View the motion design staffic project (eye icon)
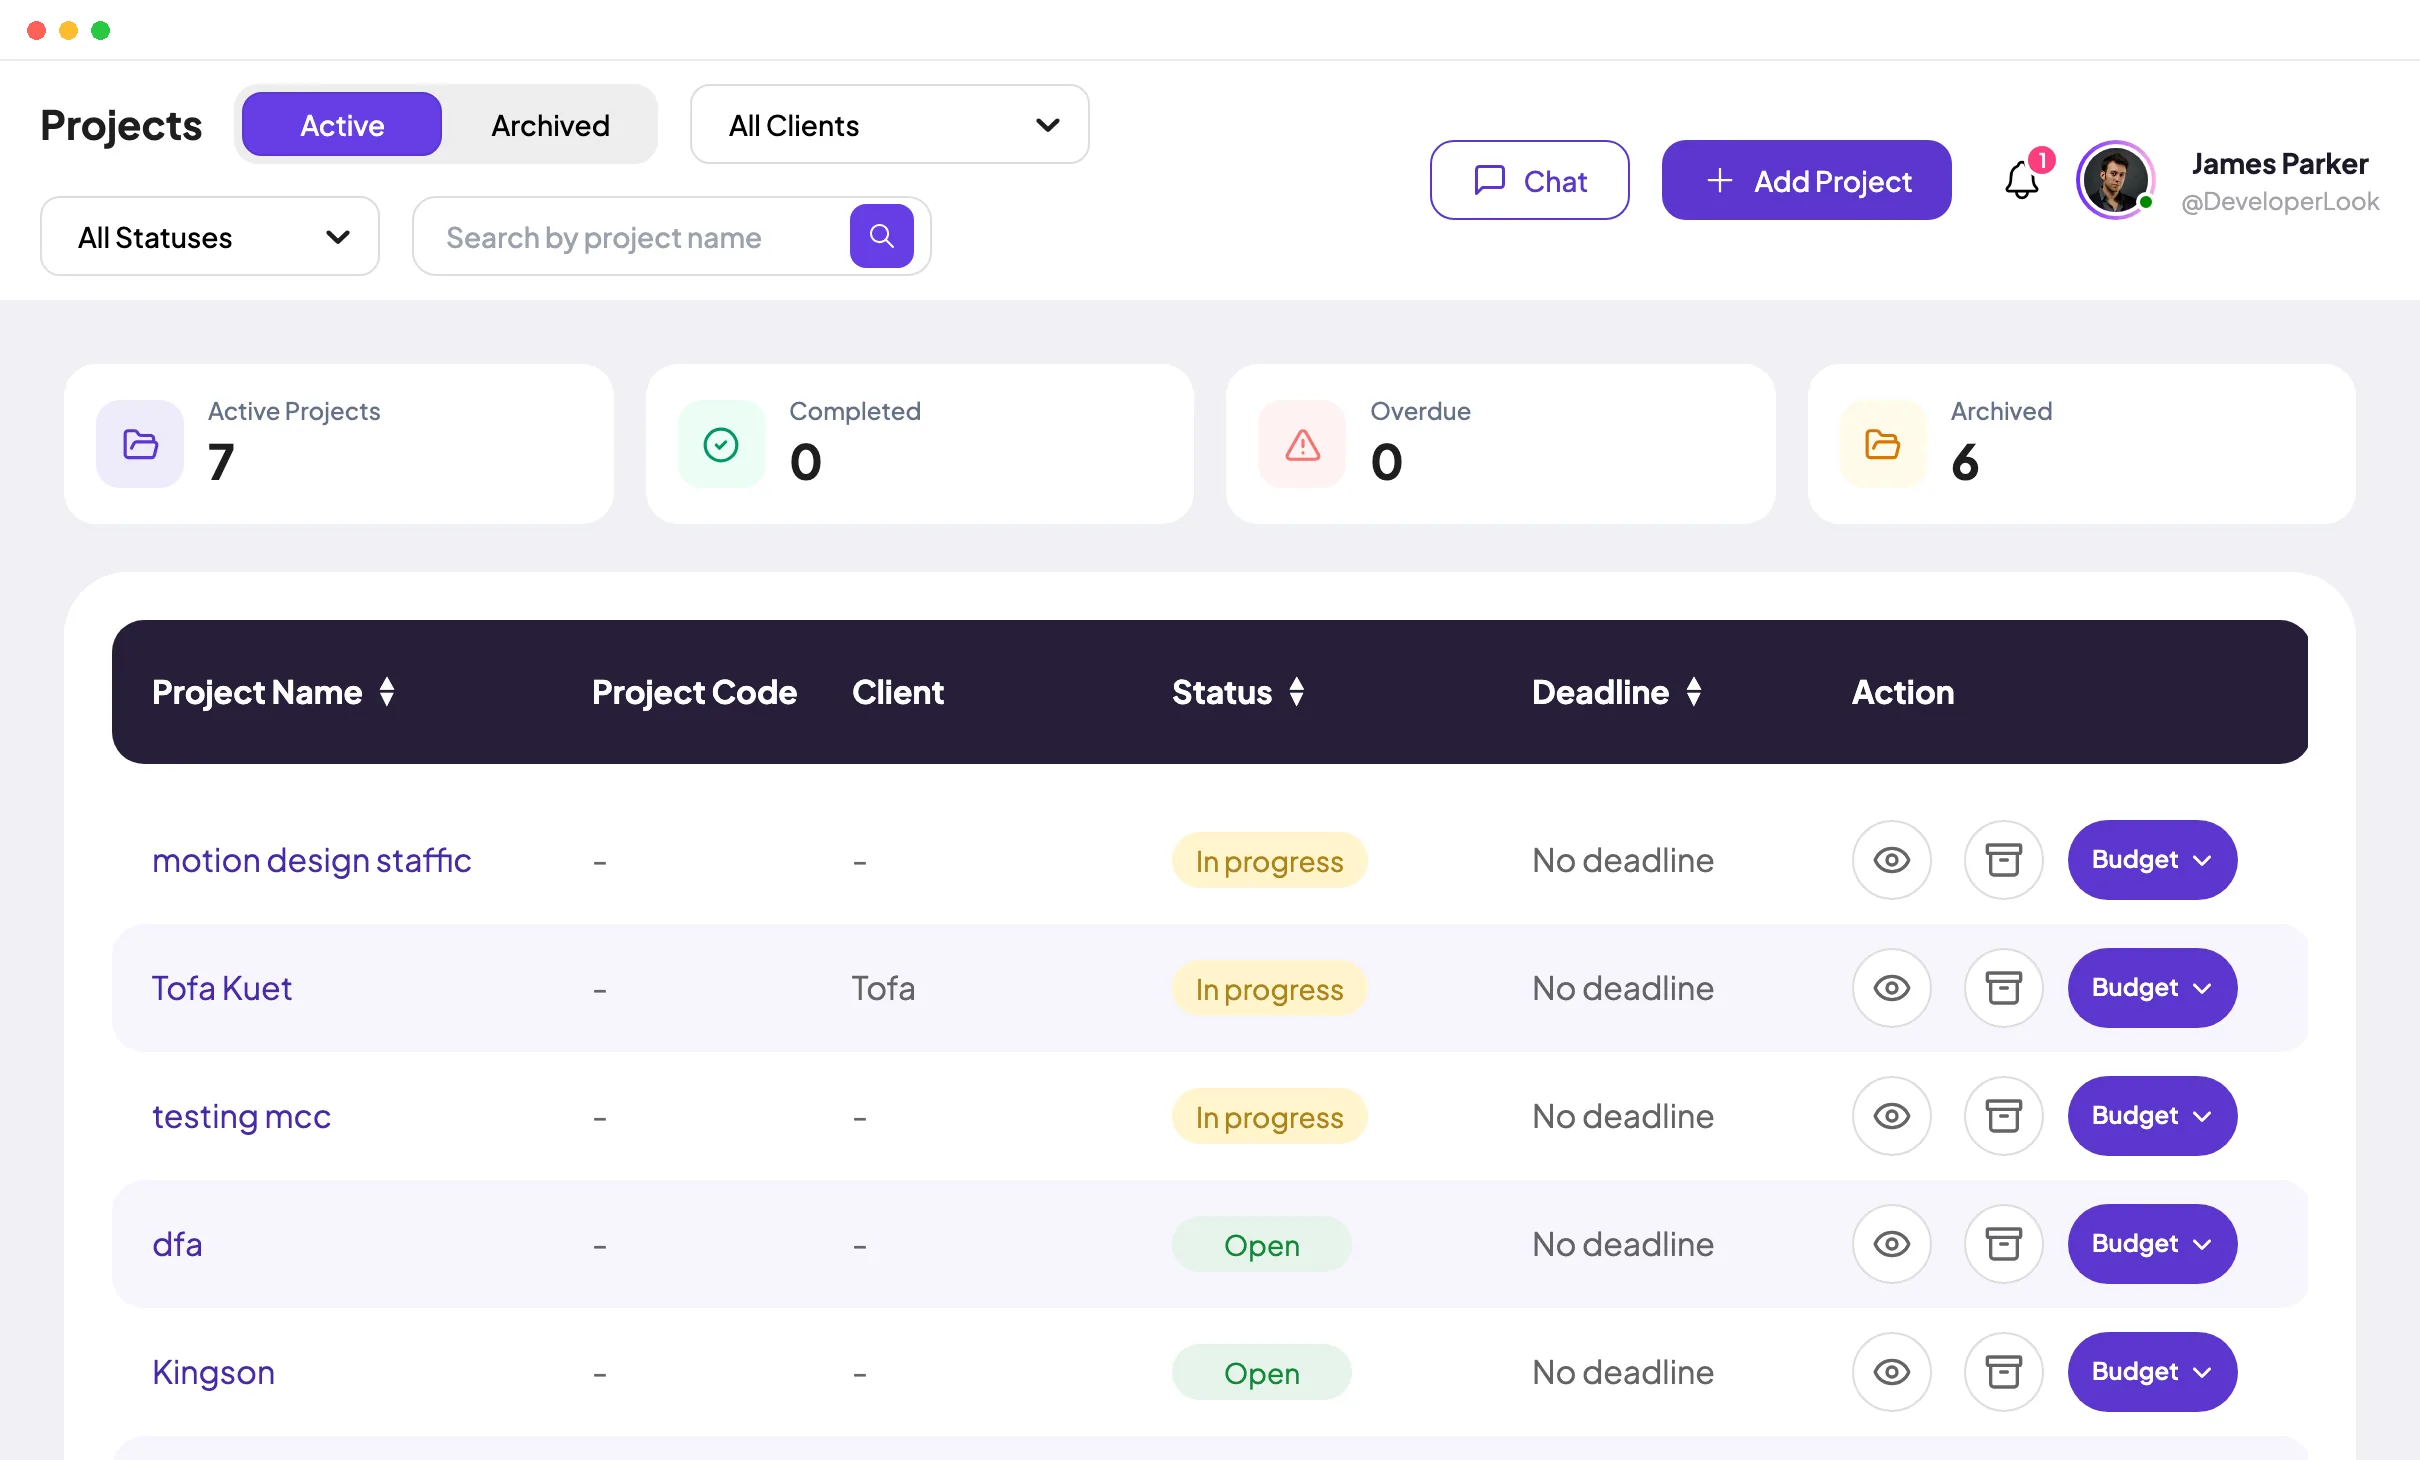Screen dimensions: 2420x1460 [x=1891, y=860]
